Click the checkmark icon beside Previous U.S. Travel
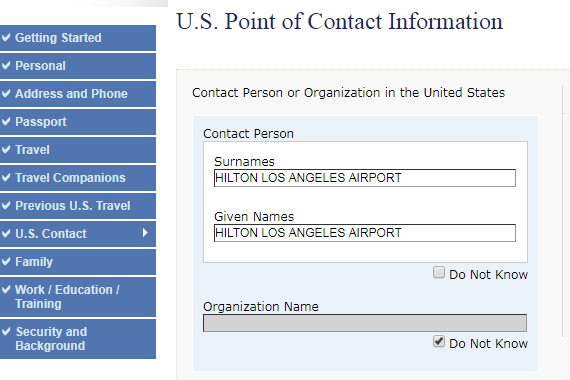 click(x=6, y=205)
